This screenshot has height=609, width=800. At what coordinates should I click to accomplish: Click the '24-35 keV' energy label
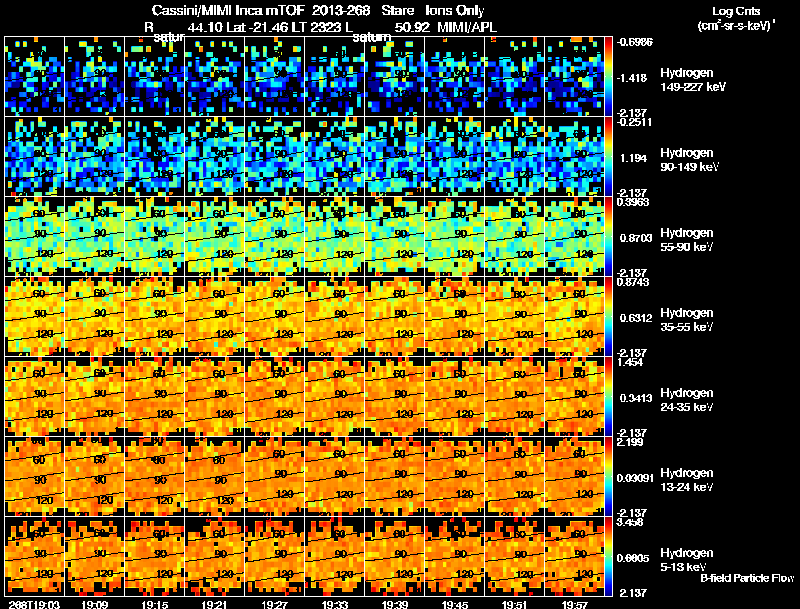click(x=687, y=407)
